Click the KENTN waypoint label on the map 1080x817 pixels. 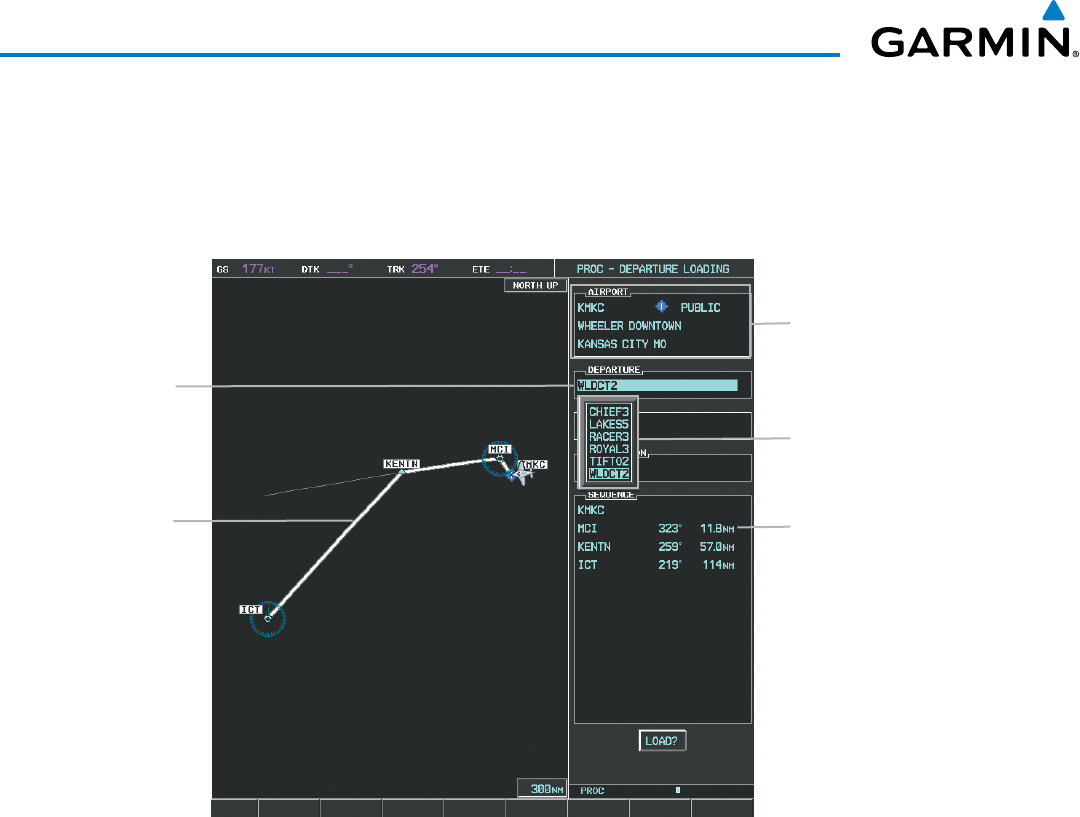tap(402, 464)
